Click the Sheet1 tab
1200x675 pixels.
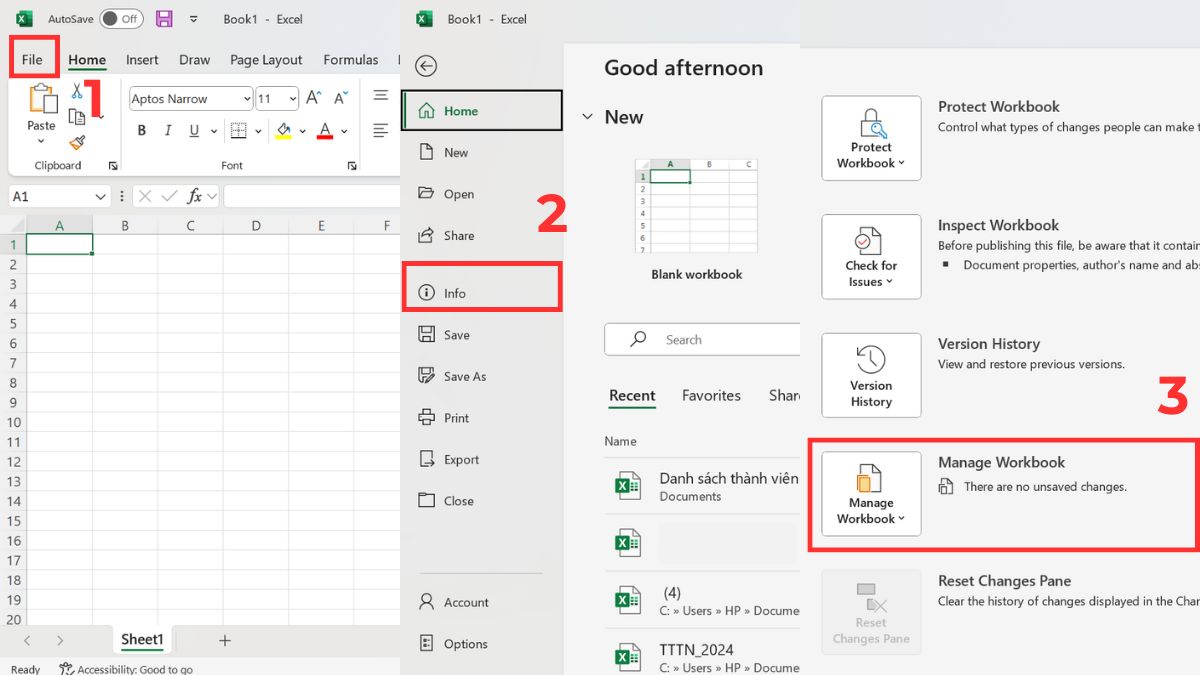pos(142,640)
